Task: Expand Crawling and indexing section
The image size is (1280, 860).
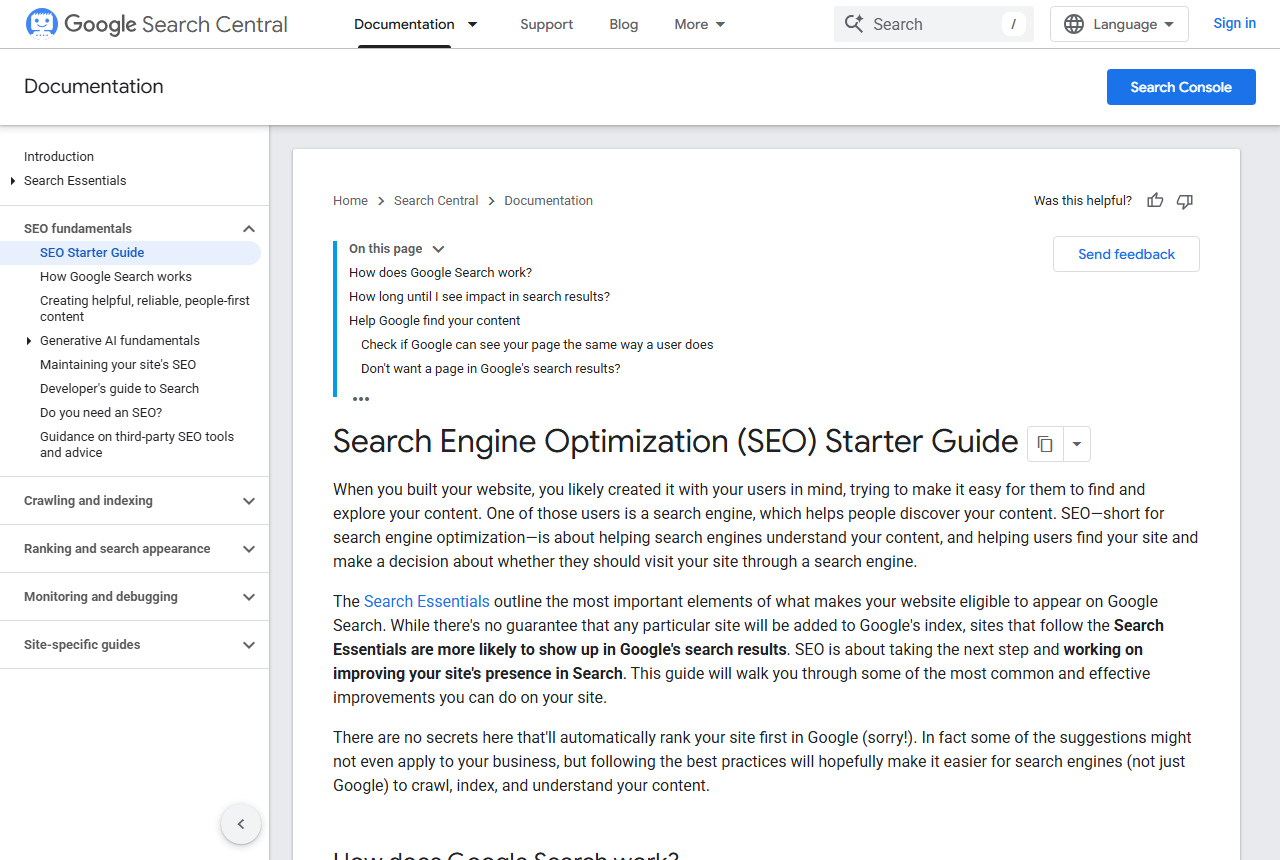Action: [x=249, y=501]
